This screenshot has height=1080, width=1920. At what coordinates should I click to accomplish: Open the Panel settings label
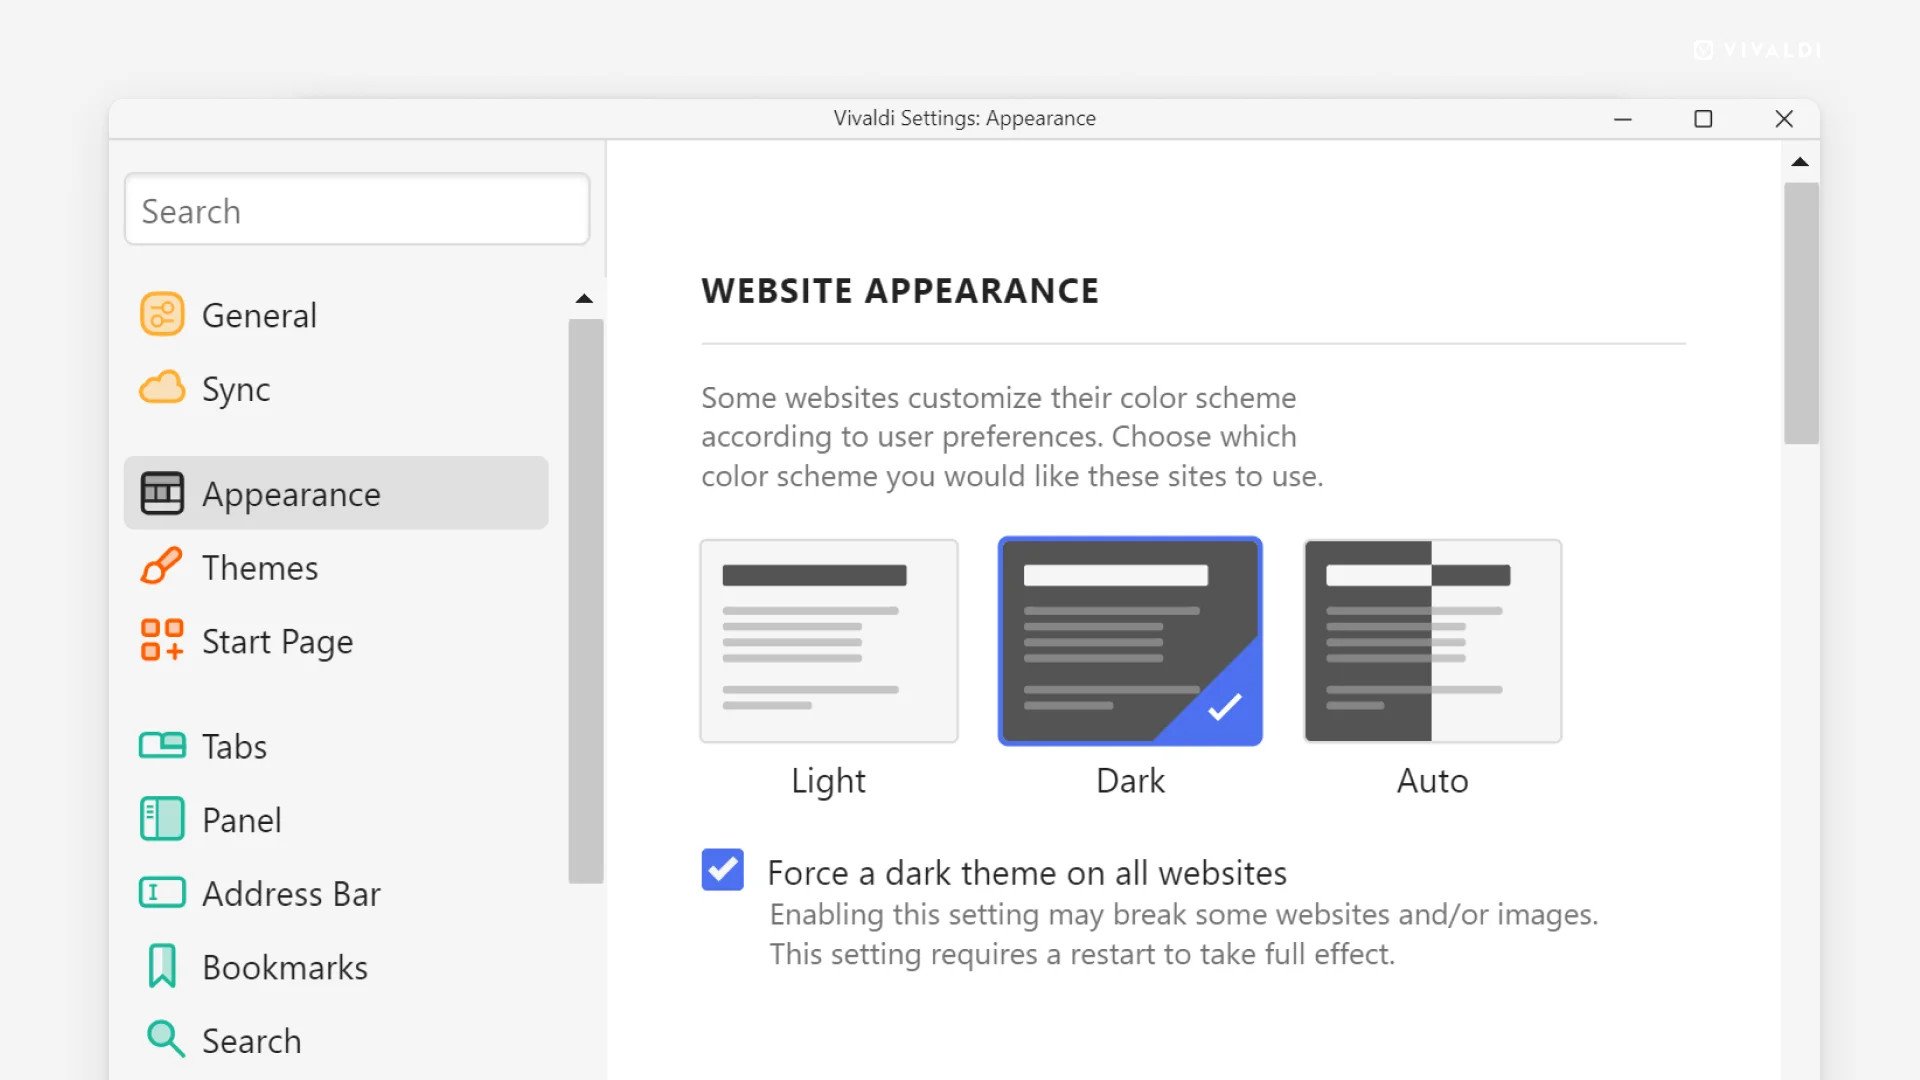(x=241, y=820)
